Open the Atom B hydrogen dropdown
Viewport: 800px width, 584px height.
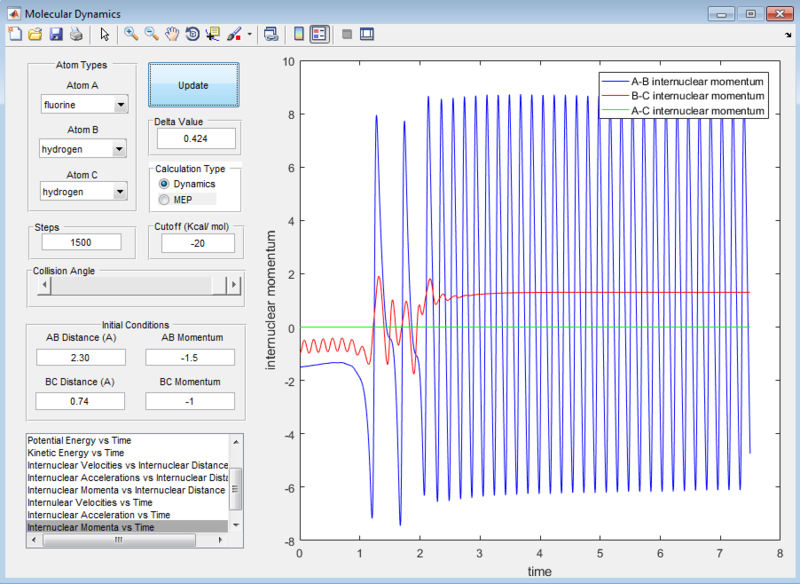[84, 149]
